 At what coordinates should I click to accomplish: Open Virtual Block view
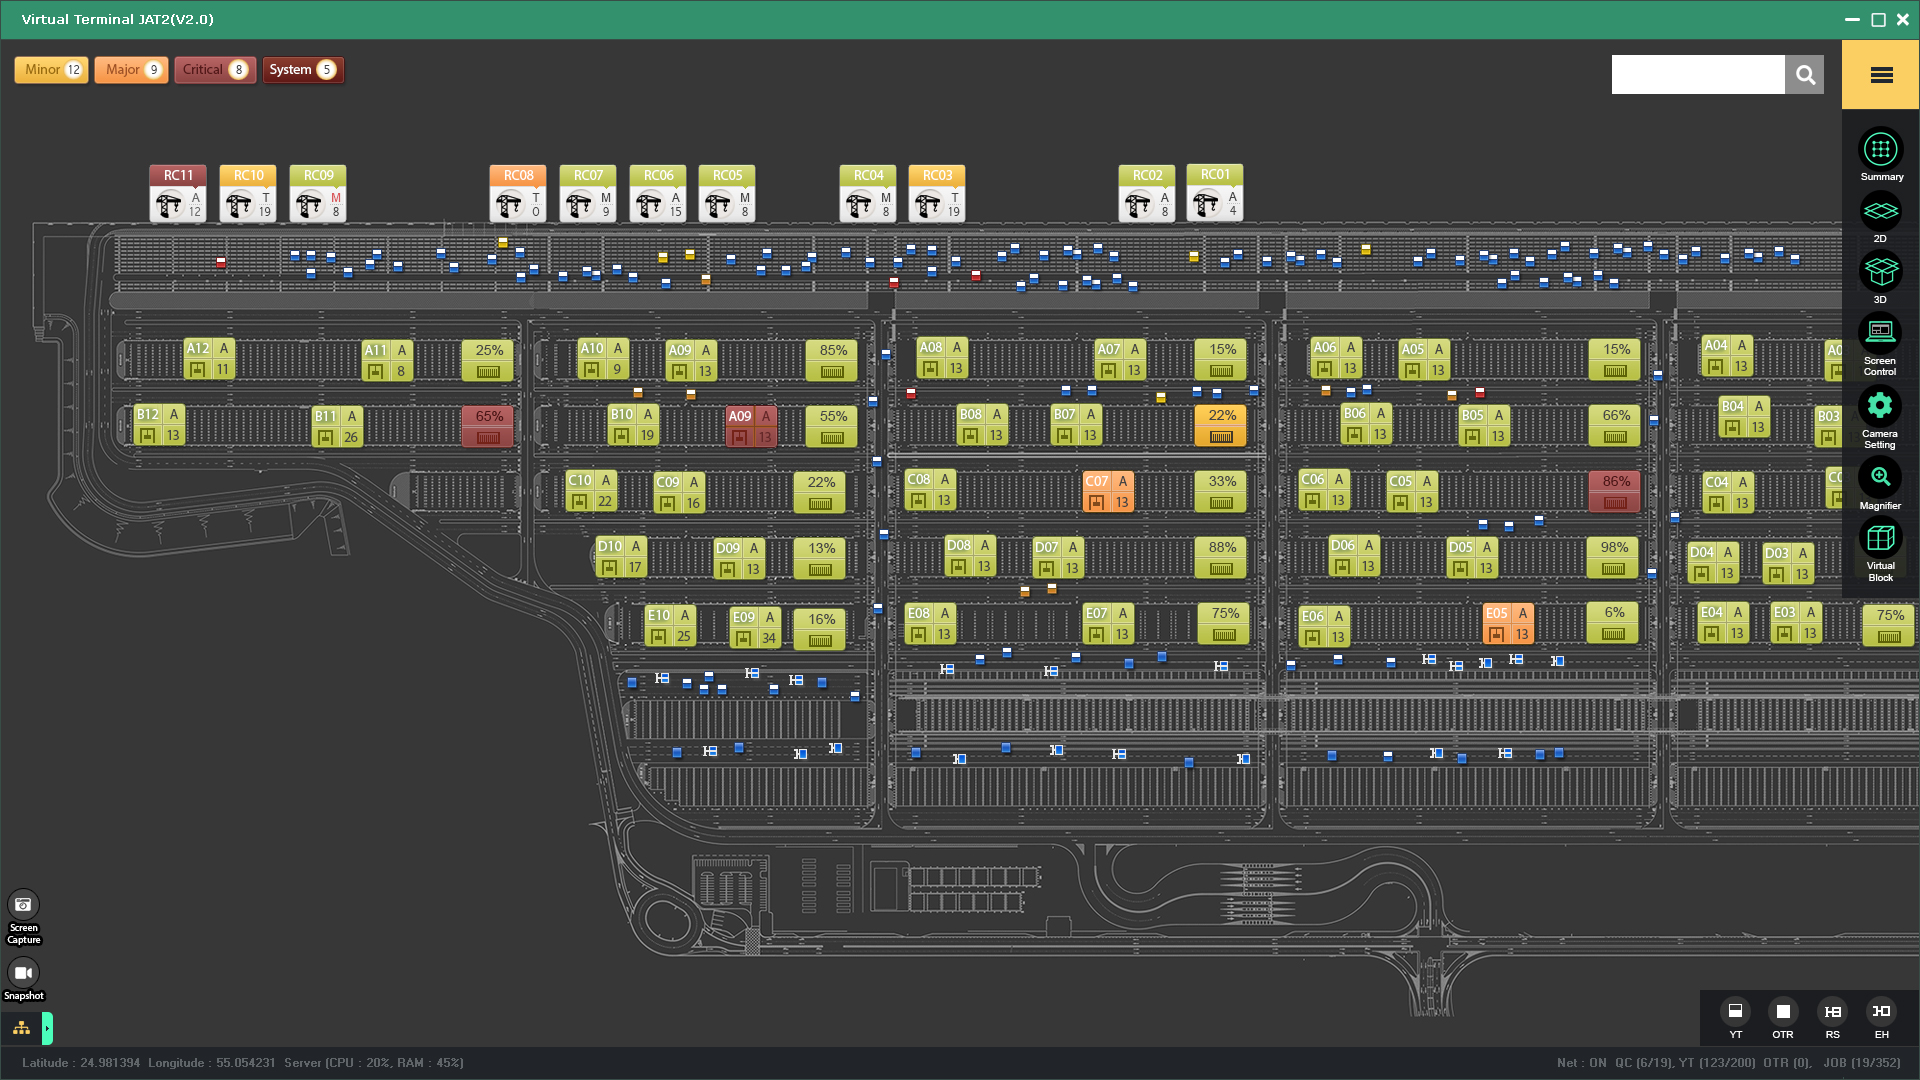pyautogui.click(x=1880, y=539)
